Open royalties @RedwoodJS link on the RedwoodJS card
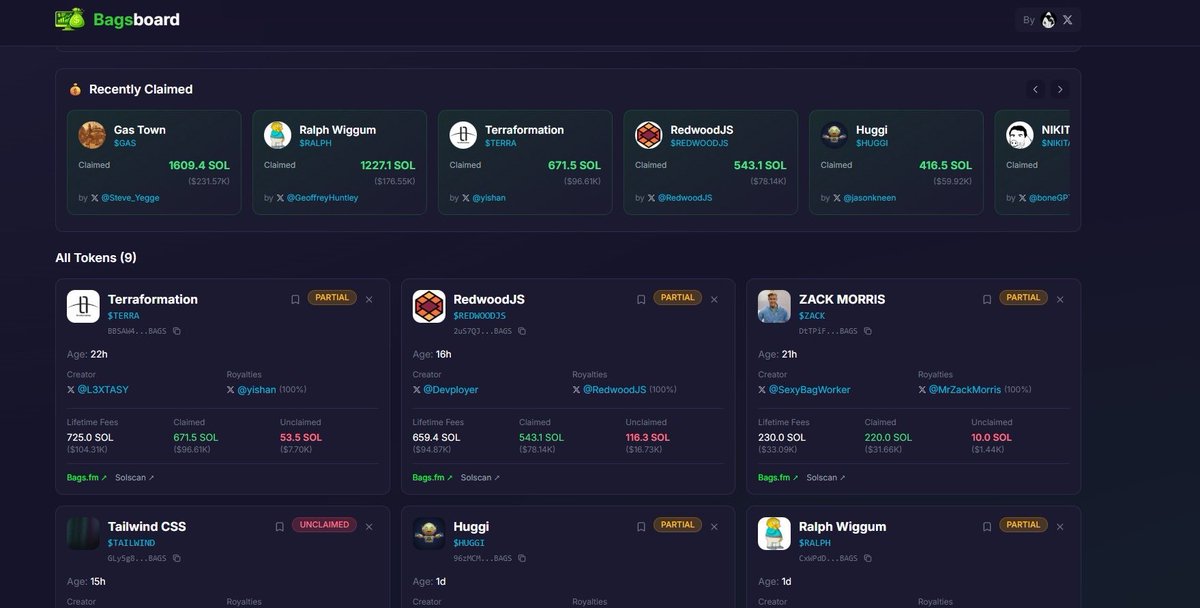Viewport: 1200px width, 608px height. [610, 390]
